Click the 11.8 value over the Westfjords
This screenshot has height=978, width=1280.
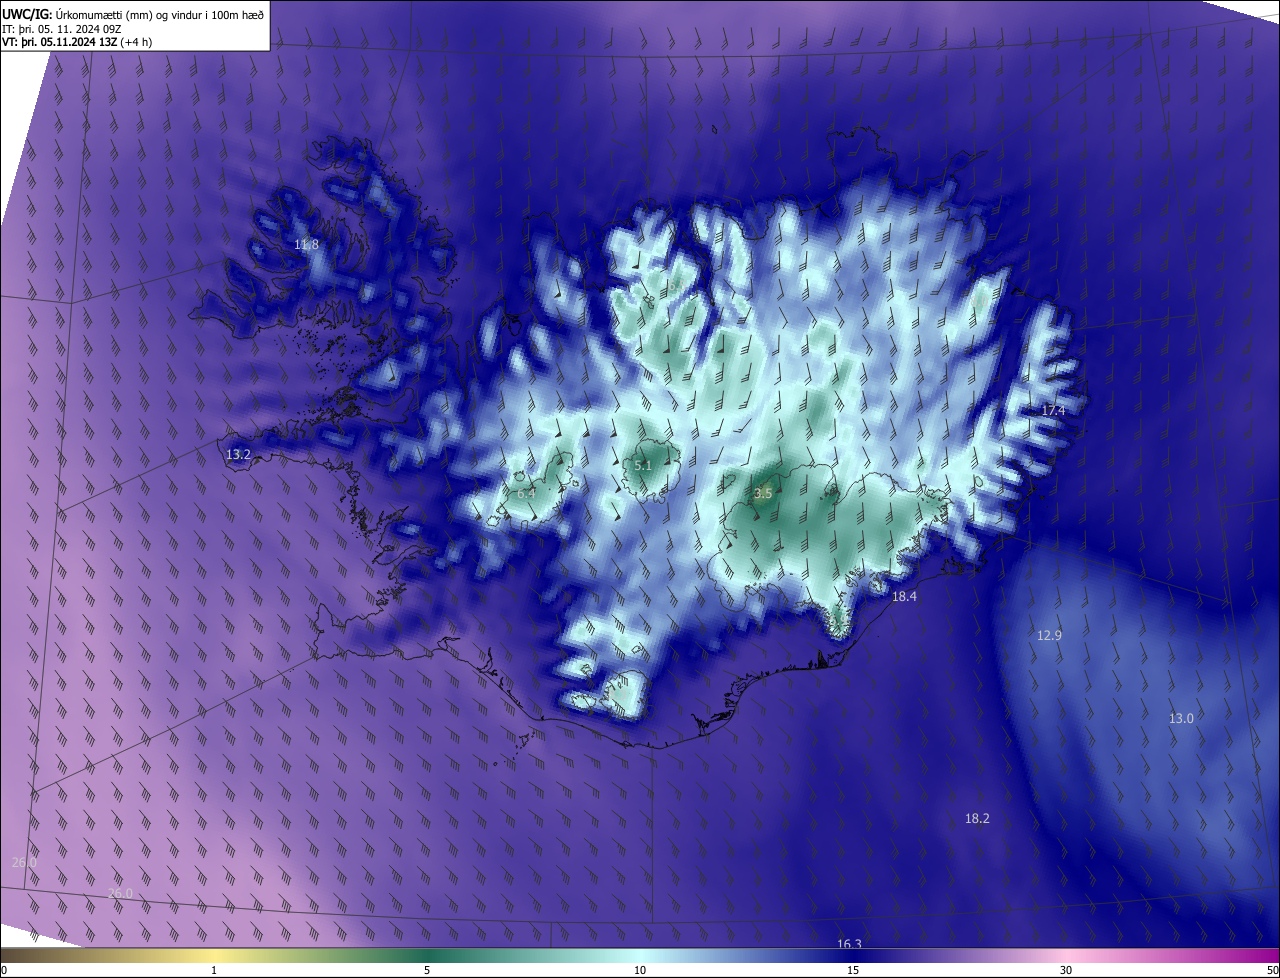[306, 245]
